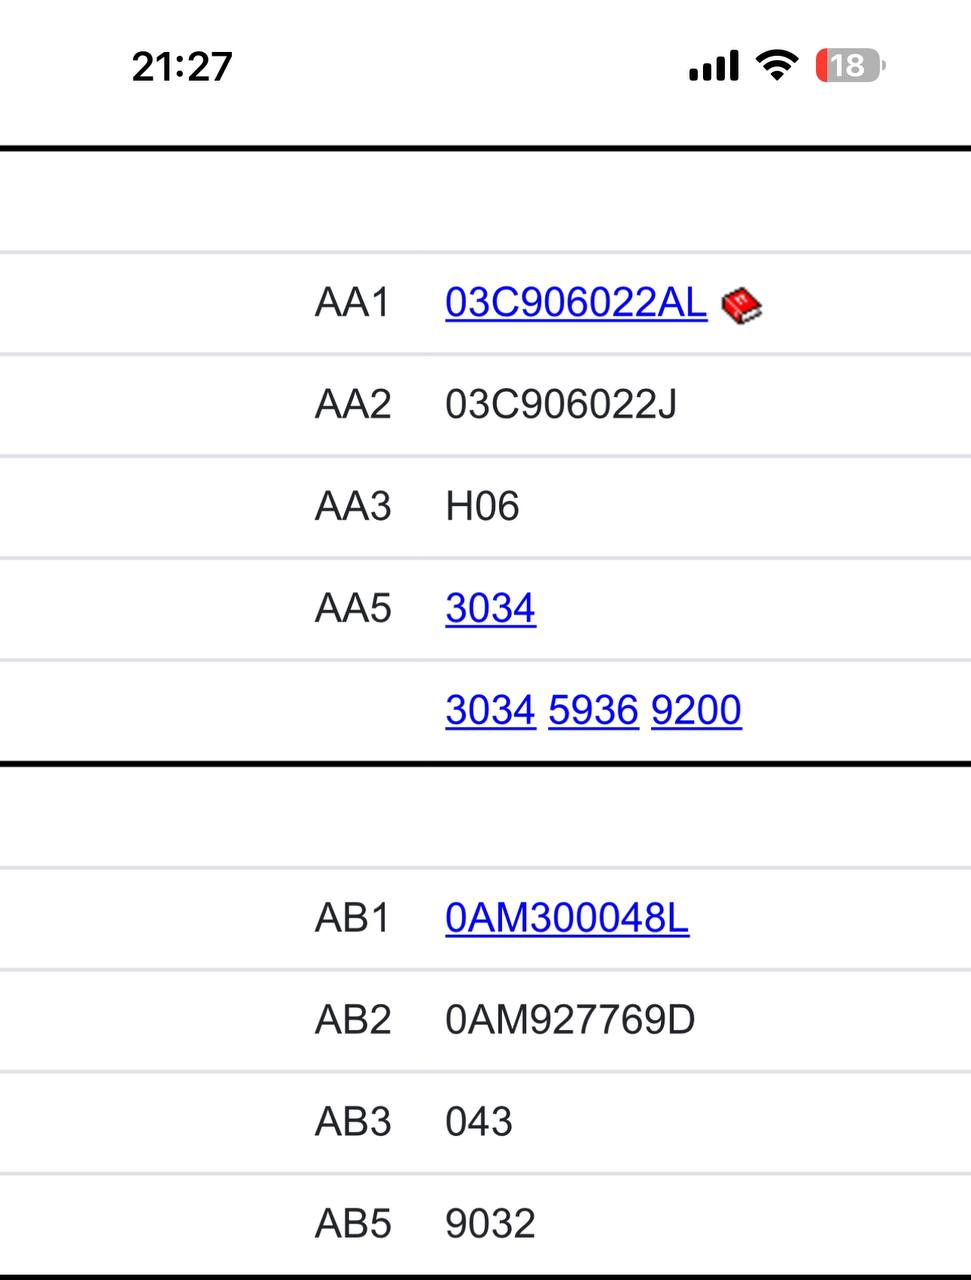Select the 9032 value in AB5 row

(490, 1223)
